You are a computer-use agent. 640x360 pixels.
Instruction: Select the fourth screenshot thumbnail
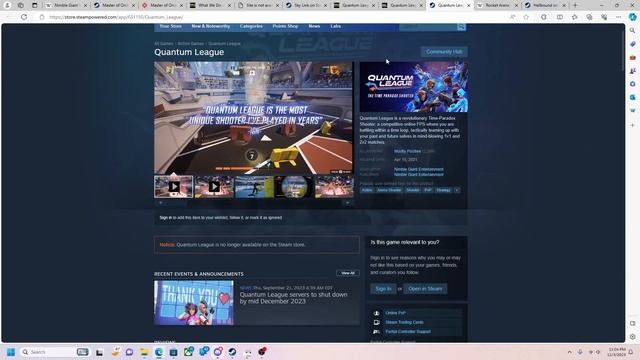tap(294, 187)
